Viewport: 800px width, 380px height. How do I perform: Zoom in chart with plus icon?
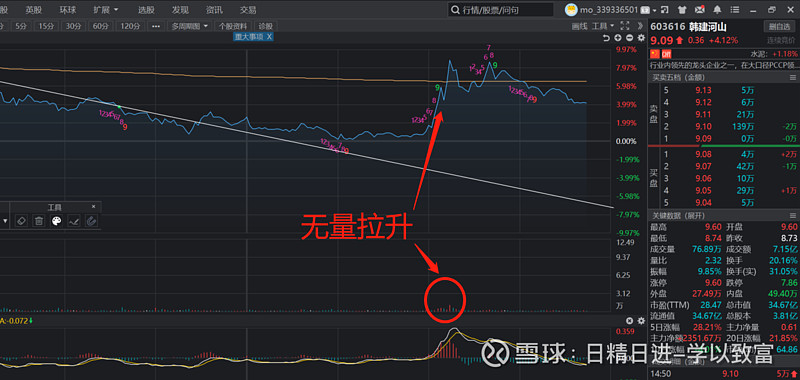point(618,38)
